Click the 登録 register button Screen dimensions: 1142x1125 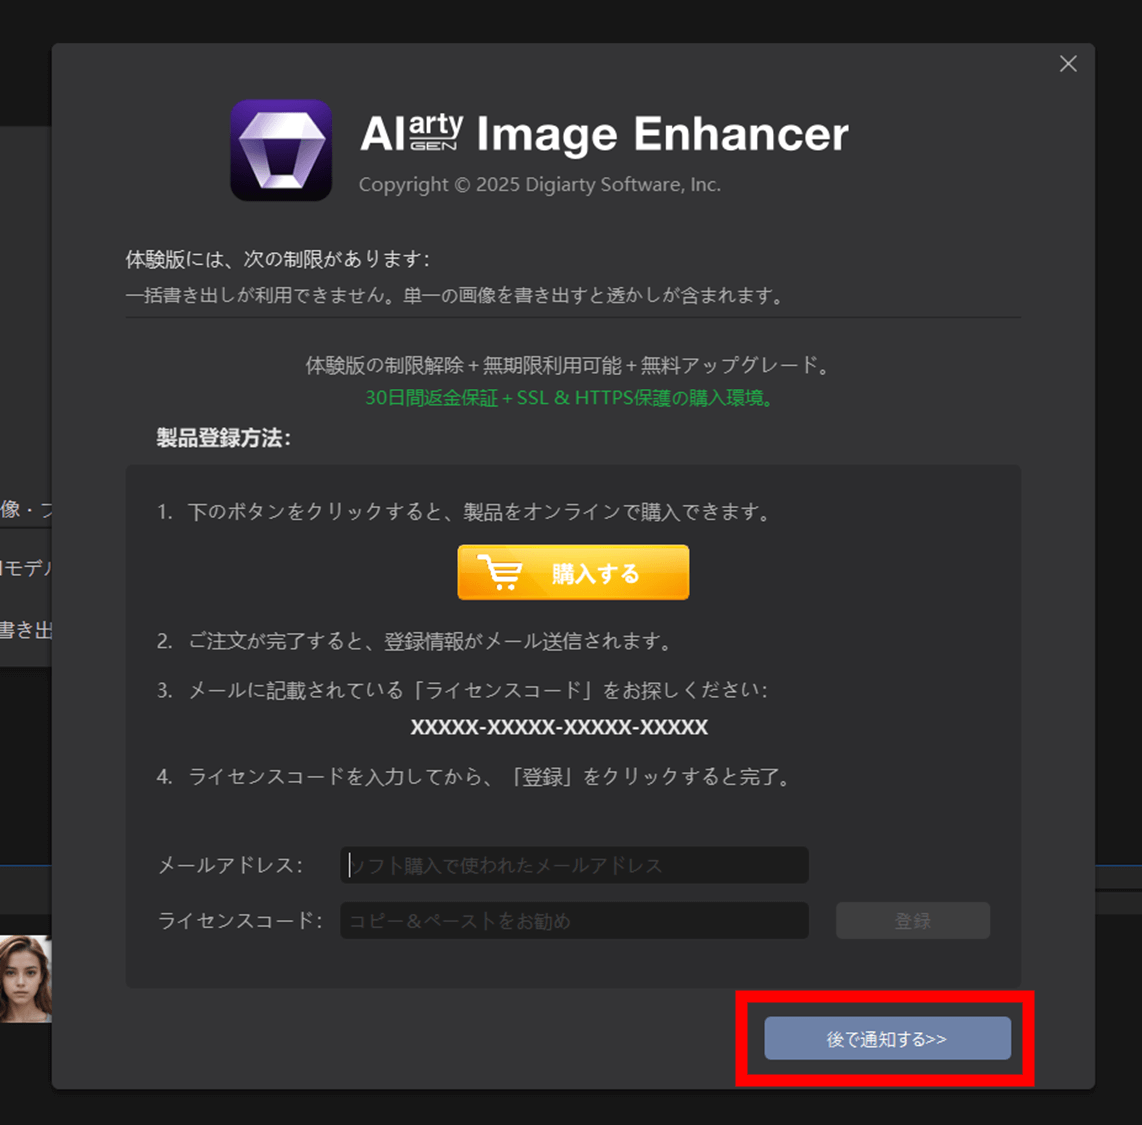click(913, 920)
